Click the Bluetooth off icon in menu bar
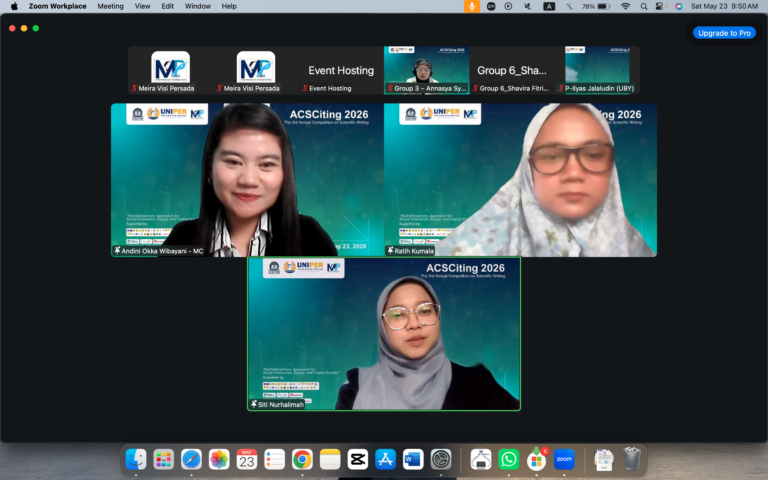768x480 pixels. point(569,6)
